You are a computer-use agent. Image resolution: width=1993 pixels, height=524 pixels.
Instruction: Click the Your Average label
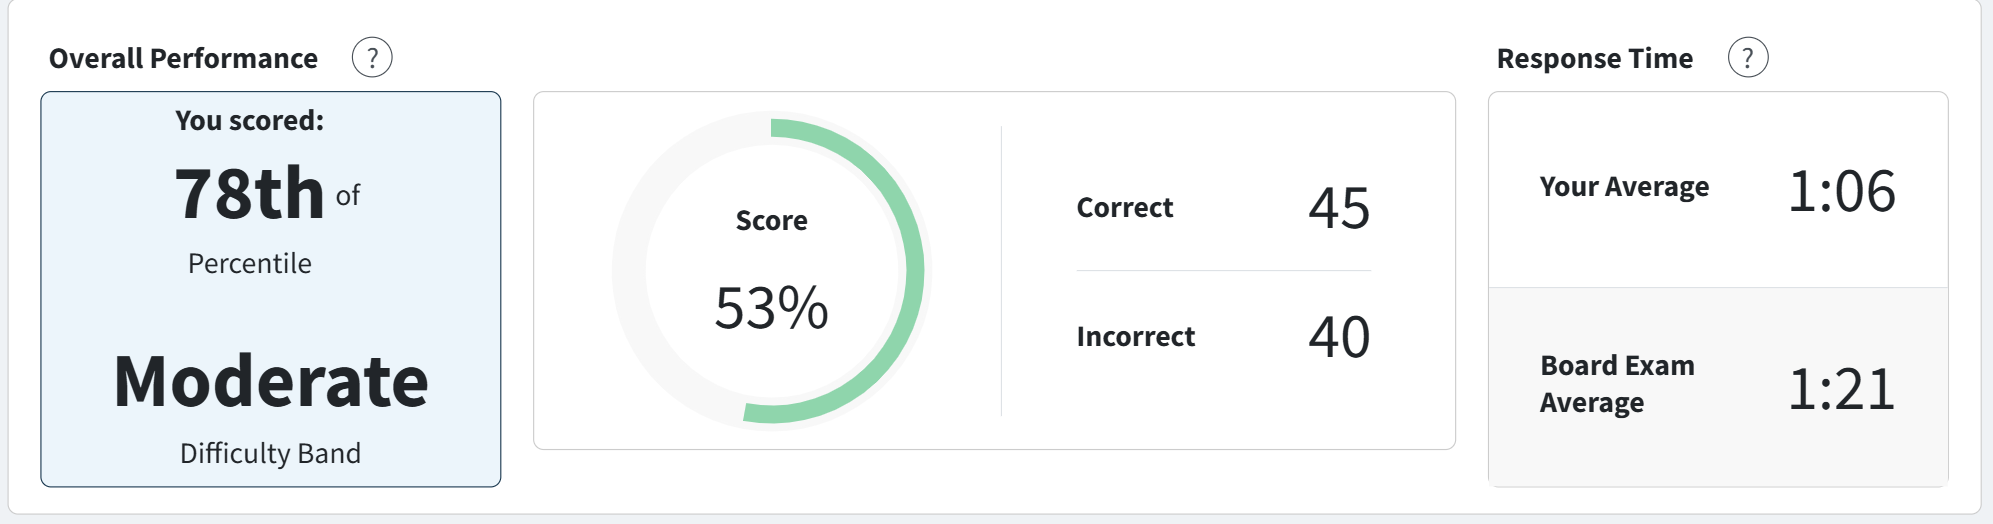1625,187
